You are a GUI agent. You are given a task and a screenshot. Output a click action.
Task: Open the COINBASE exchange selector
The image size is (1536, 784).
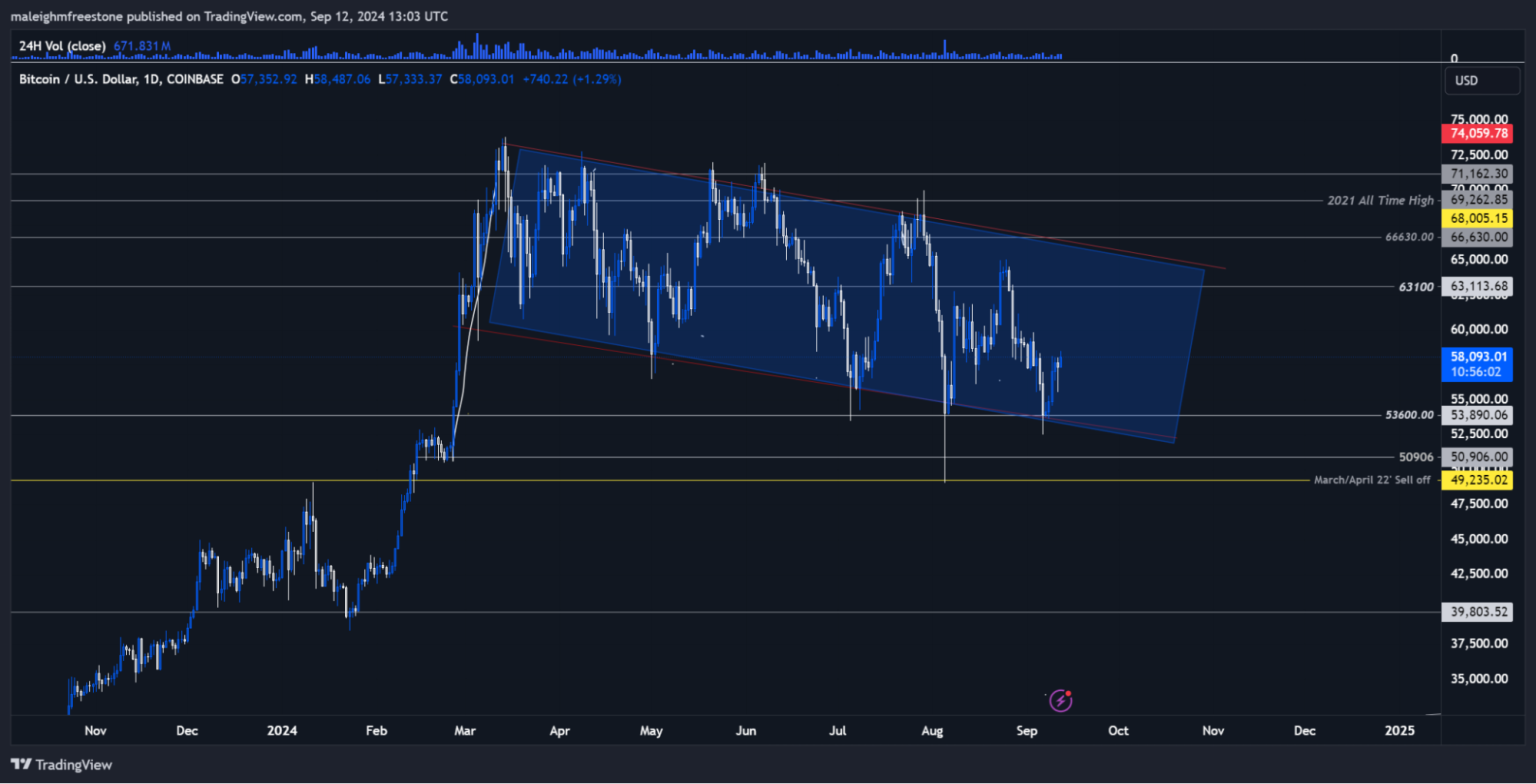(x=196, y=79)
